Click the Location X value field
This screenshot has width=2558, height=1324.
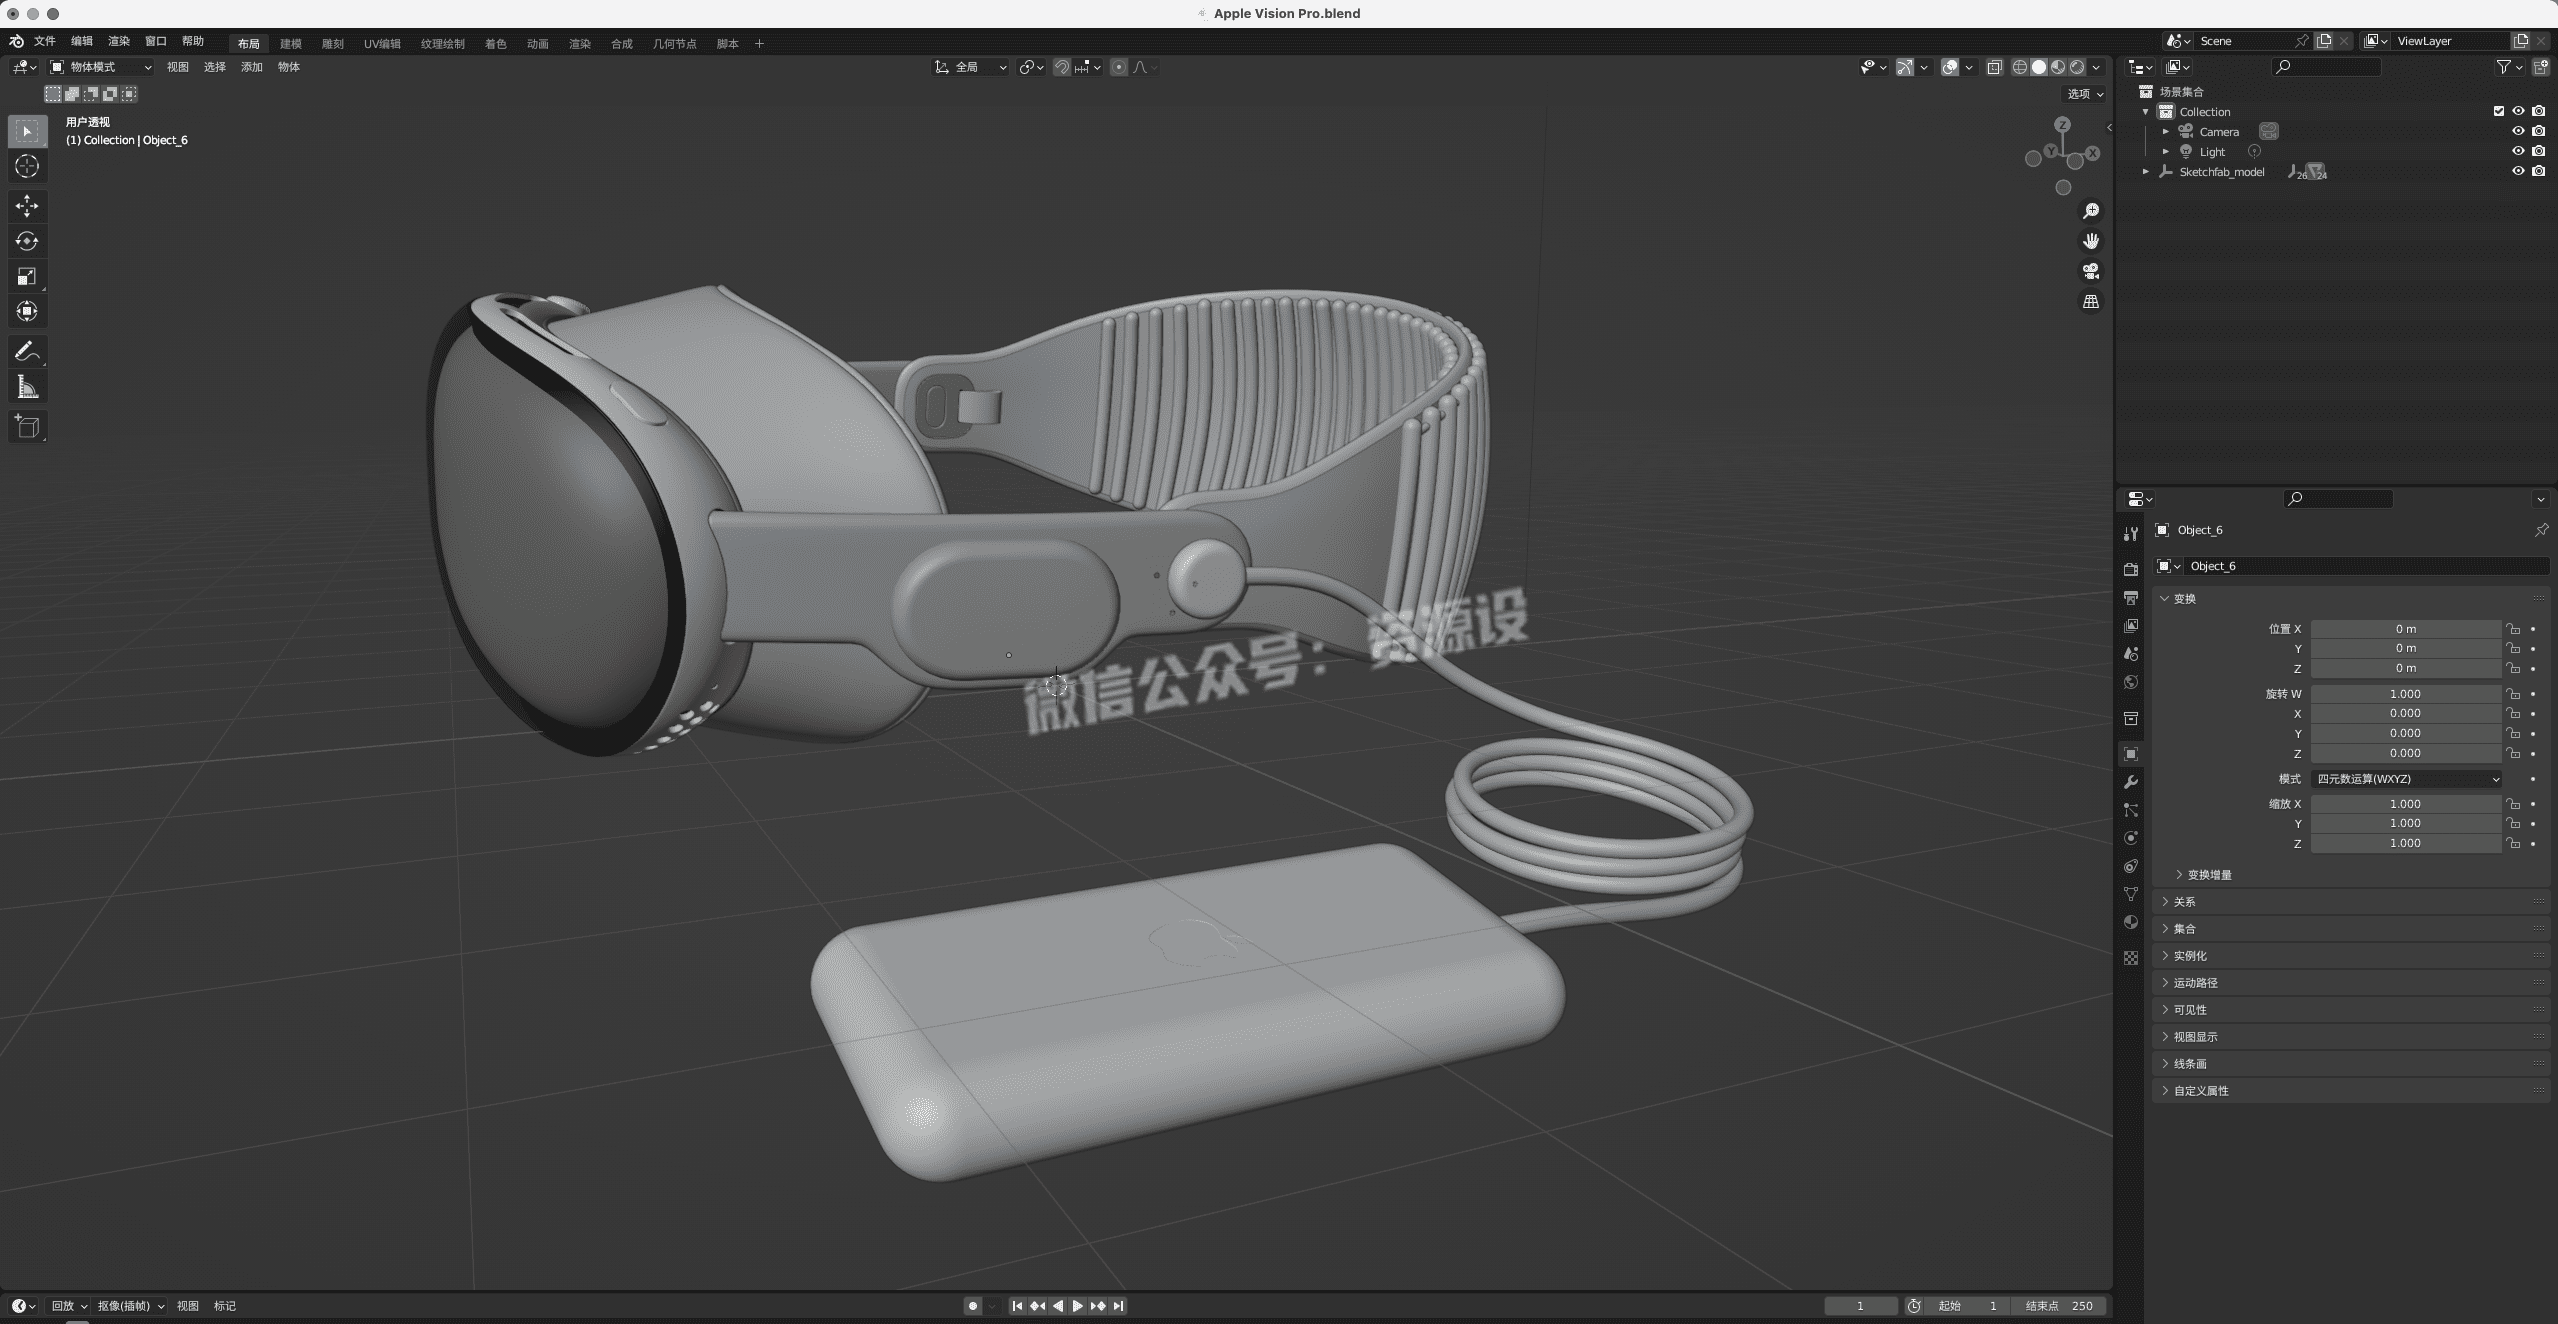pyautogui.click(x=2405, y=629)
